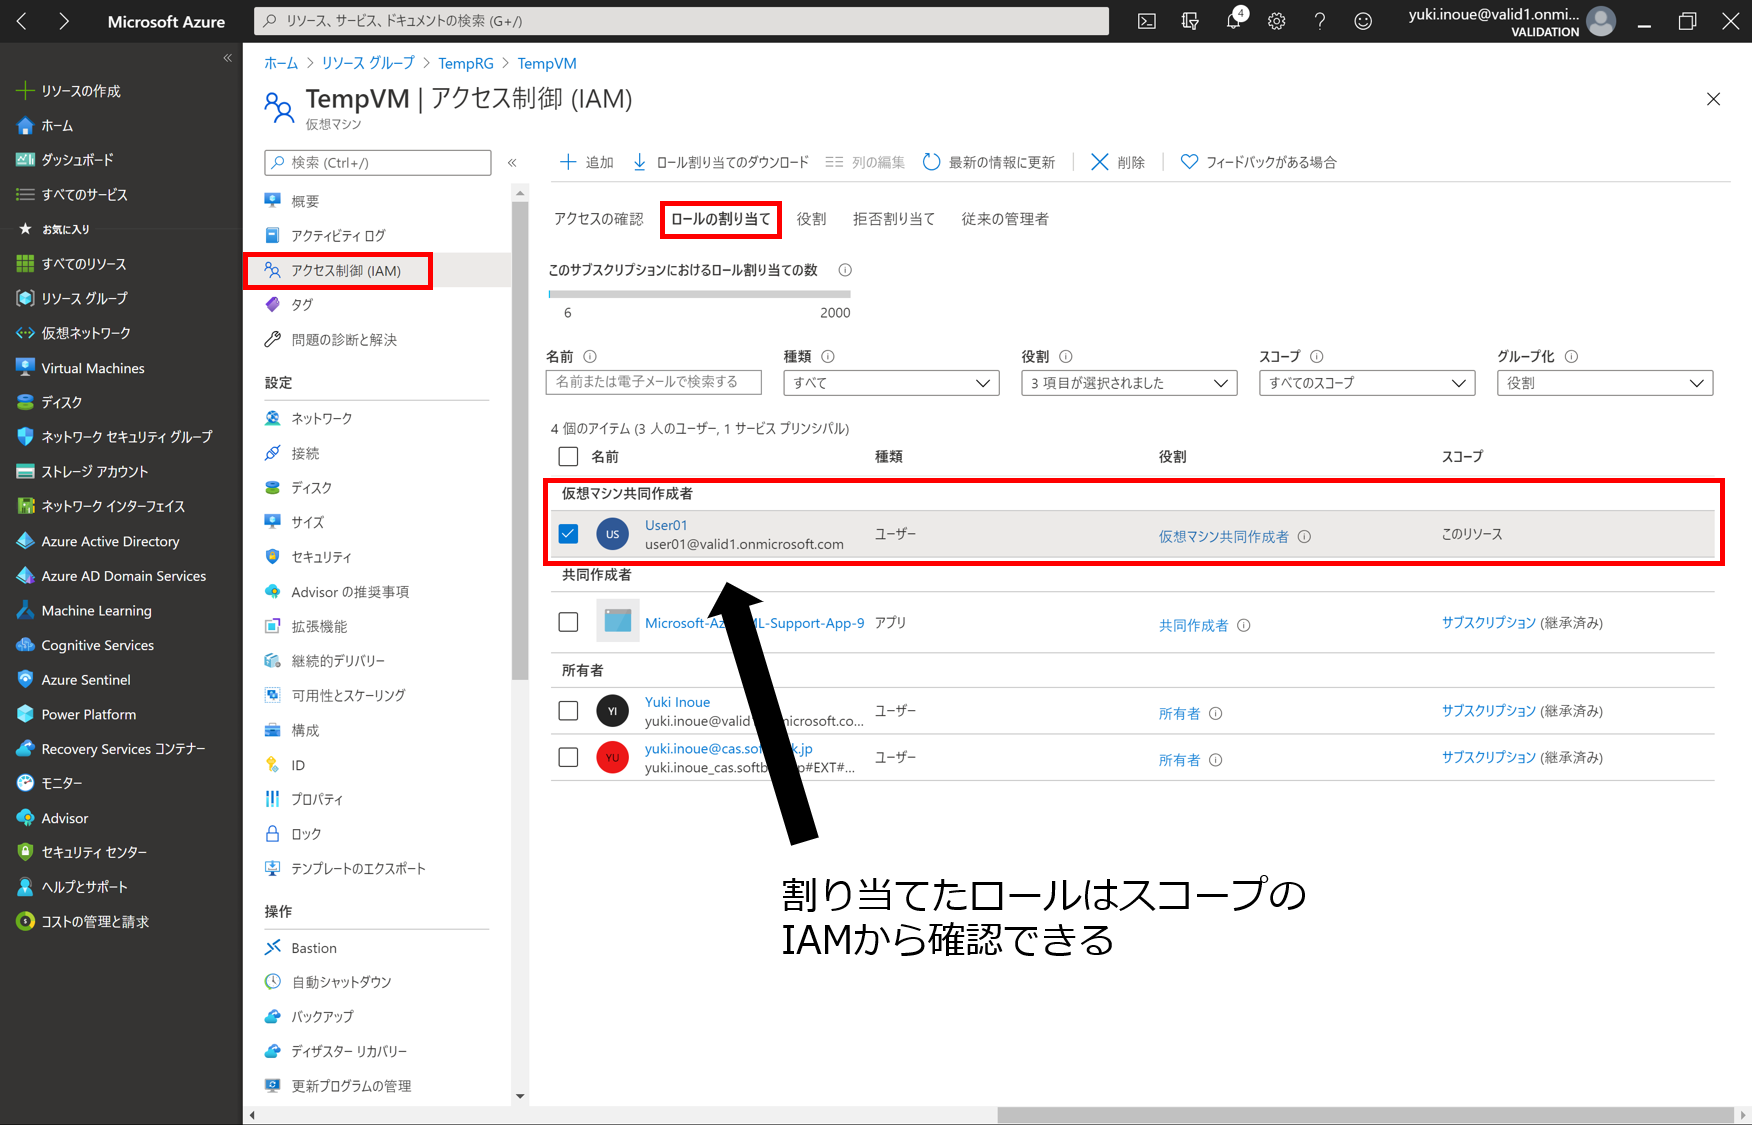Switch to アクセスの確認 tab
Image resolution: width=1752 pixels, height=1125 pixels.
point(599,219)
